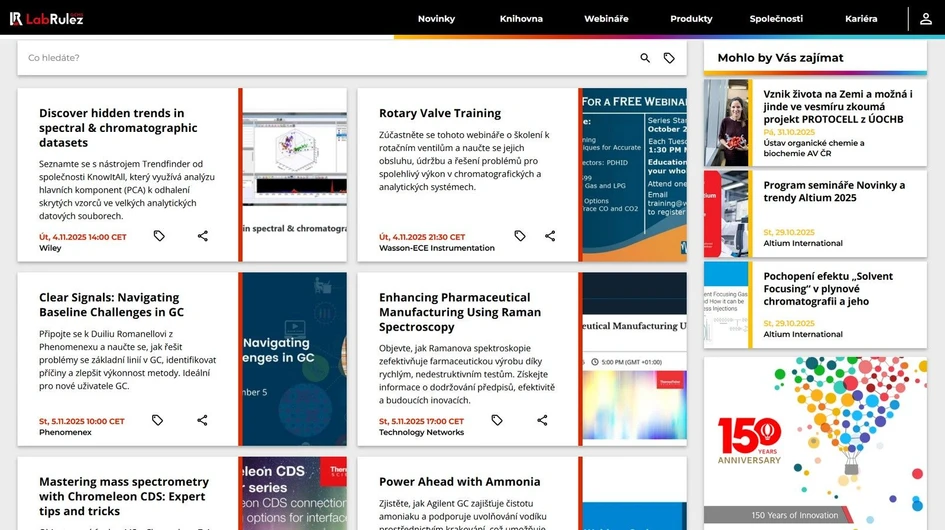Open the Novinky menu

tap(436, 19)
